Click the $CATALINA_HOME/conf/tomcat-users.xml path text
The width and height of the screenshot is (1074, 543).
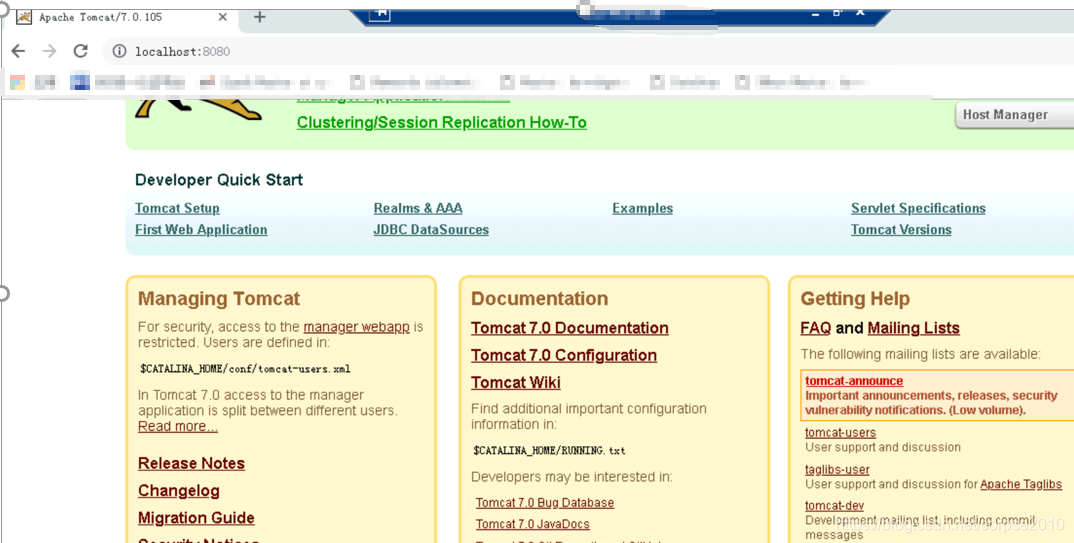tap(245, 368)
